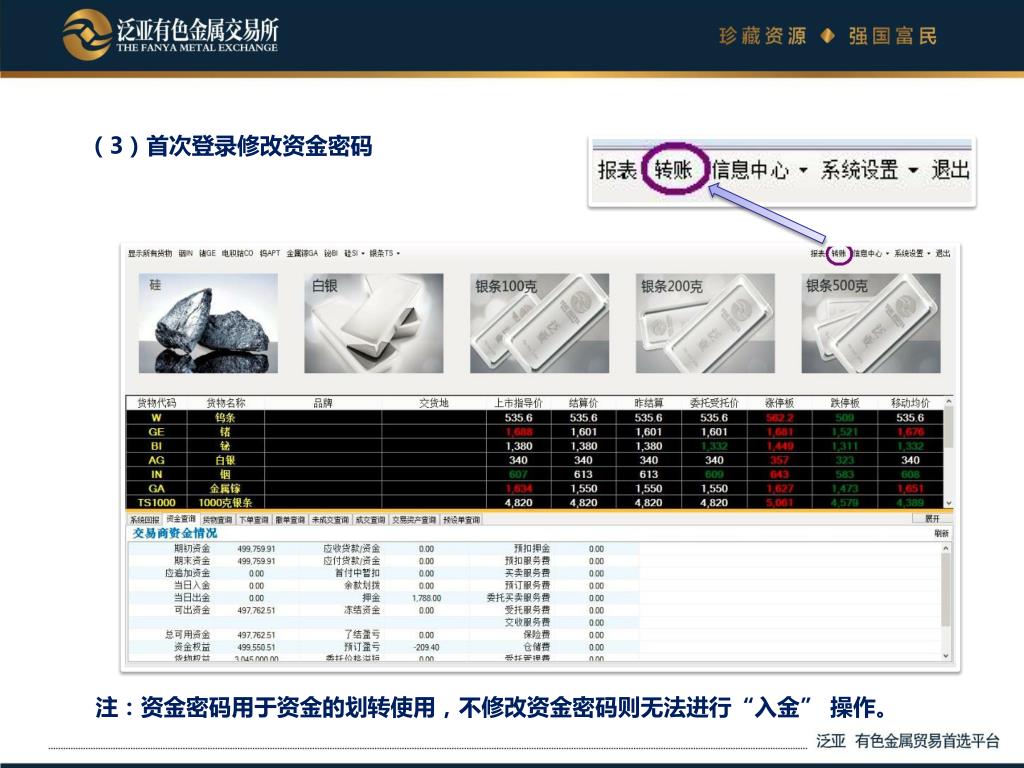Click the large 报表 in the enlarged callout
This screenshot has width=1024, height=768.
617,170
